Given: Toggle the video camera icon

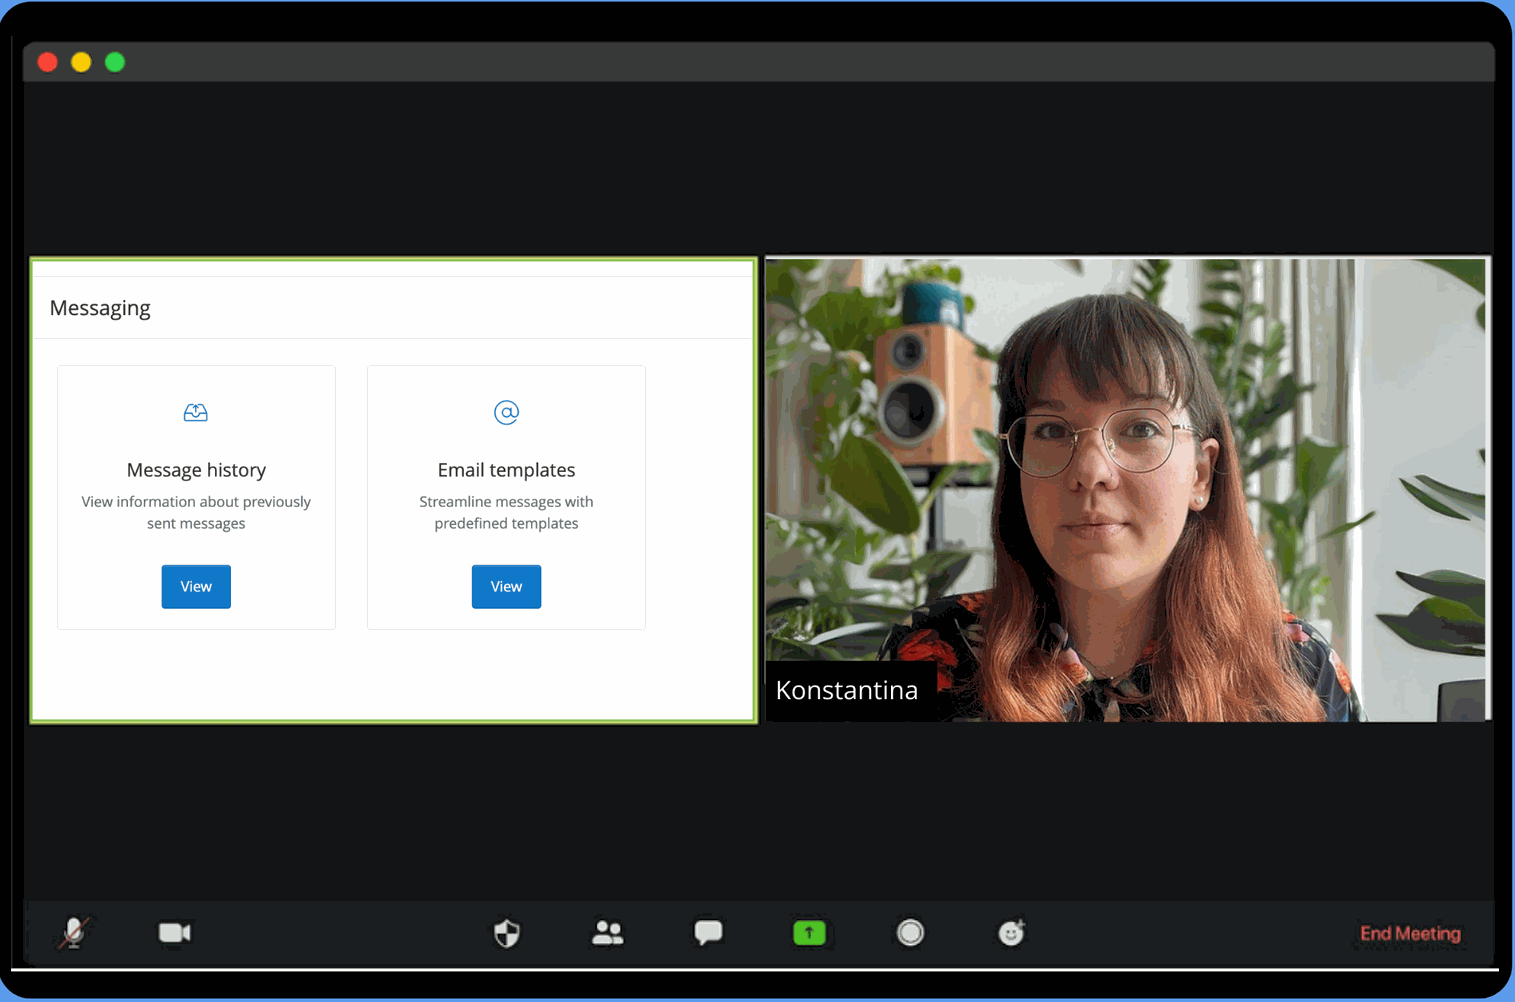Looking at the screenshot, I should click(175, 933).
